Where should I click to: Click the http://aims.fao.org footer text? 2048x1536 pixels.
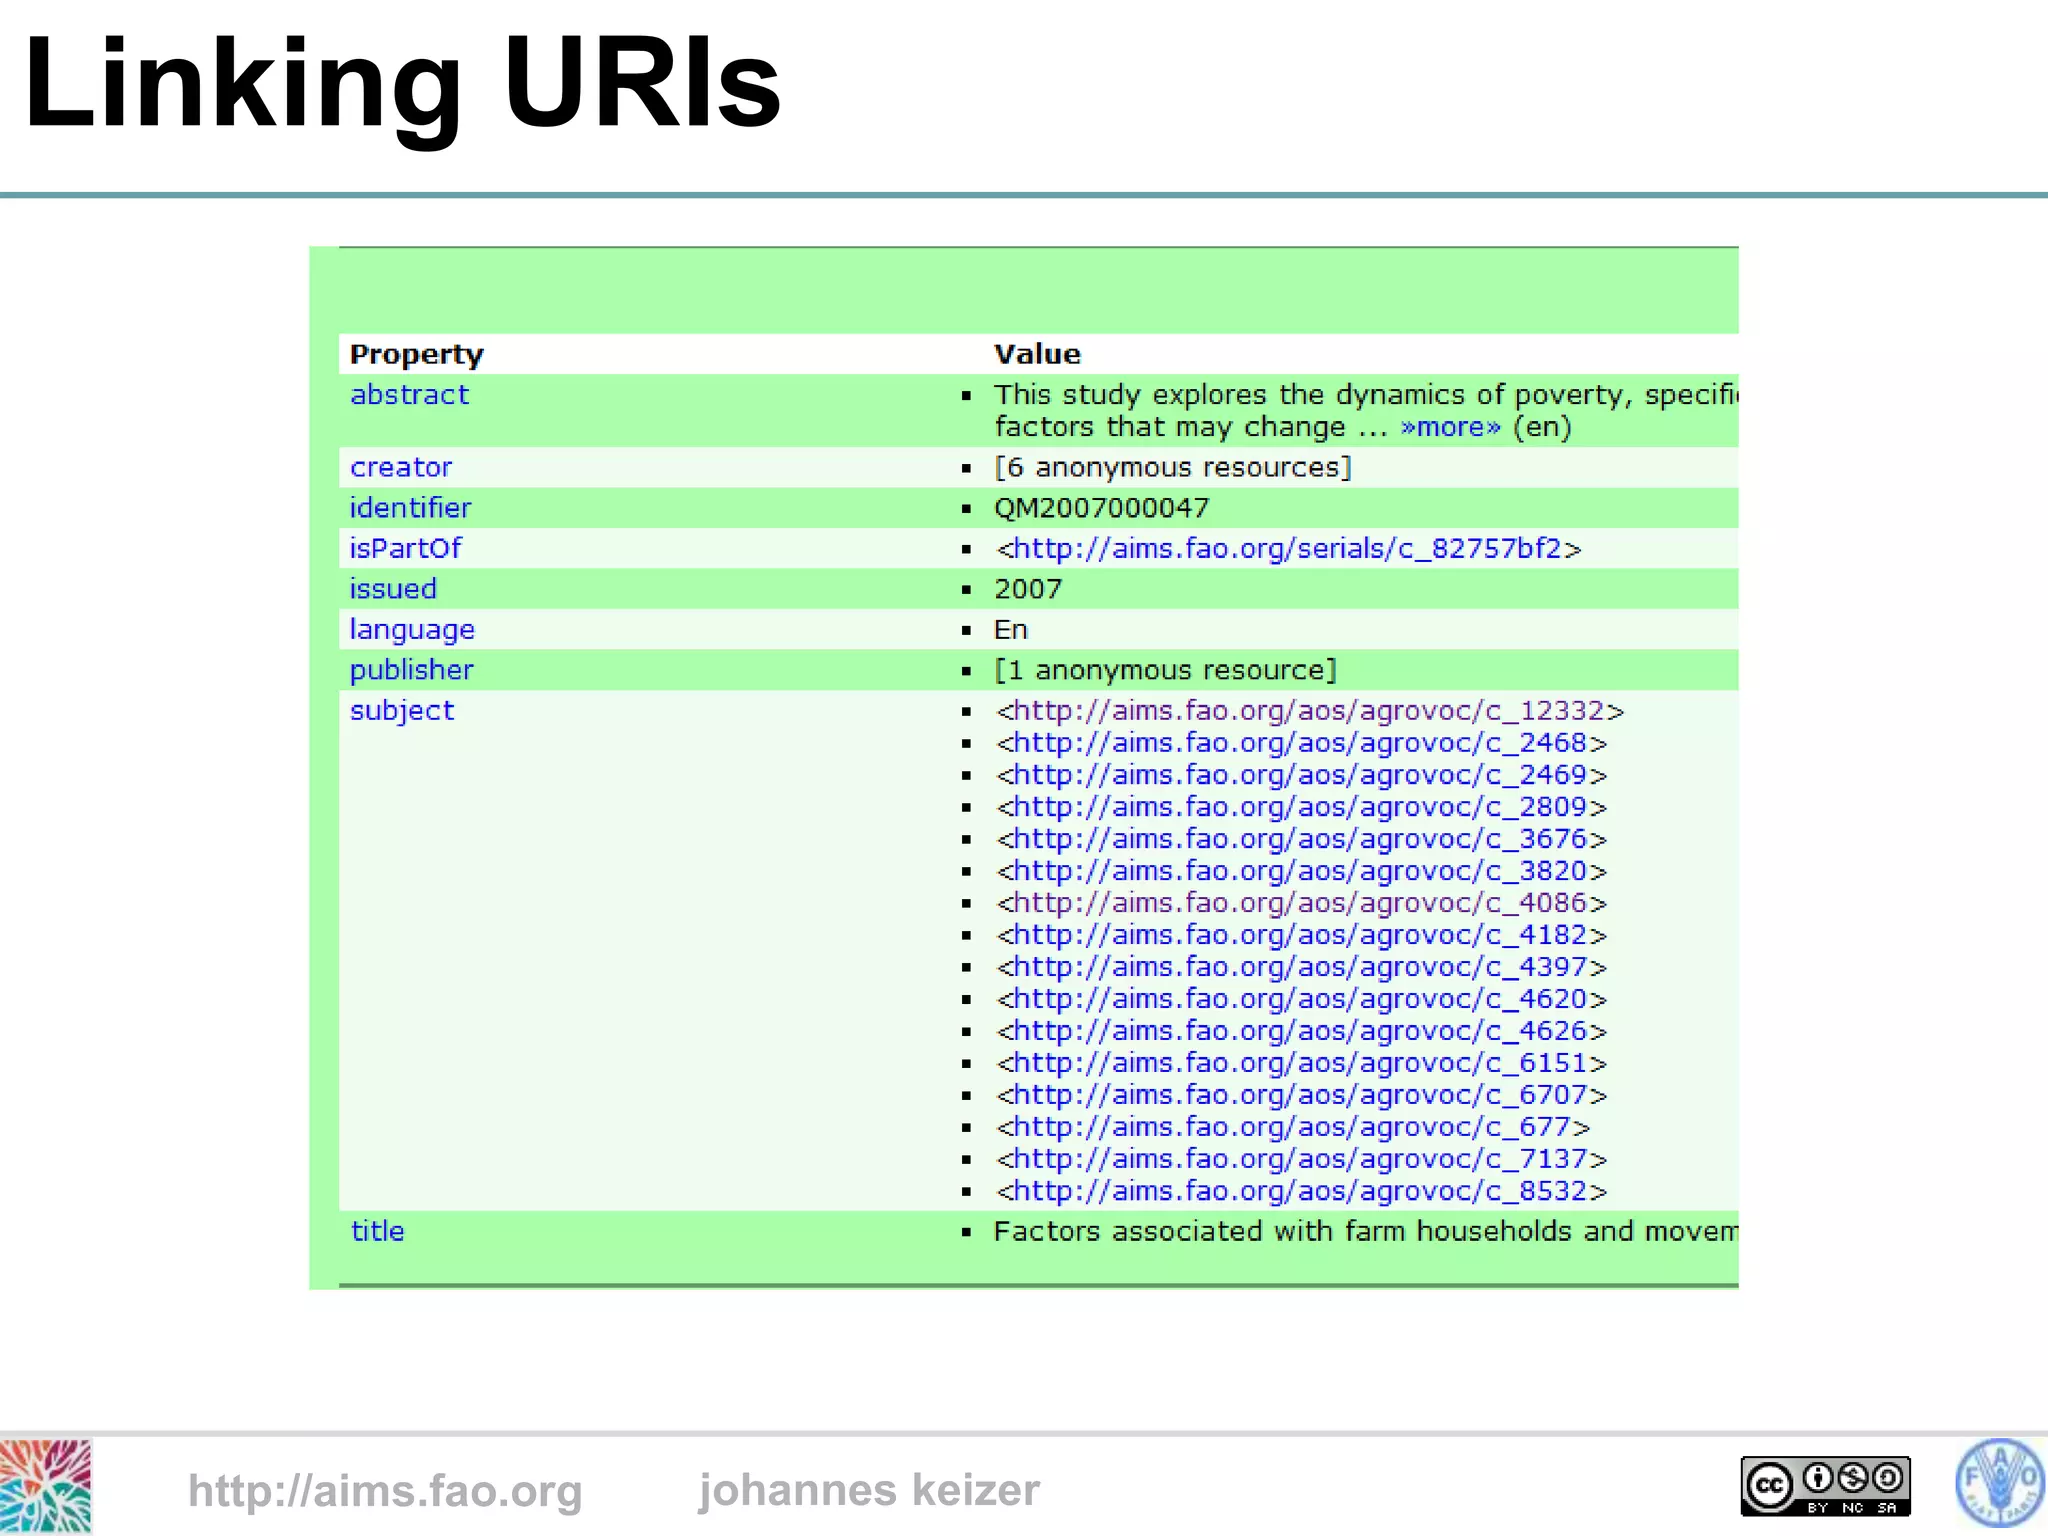(x=385, y=1491)
